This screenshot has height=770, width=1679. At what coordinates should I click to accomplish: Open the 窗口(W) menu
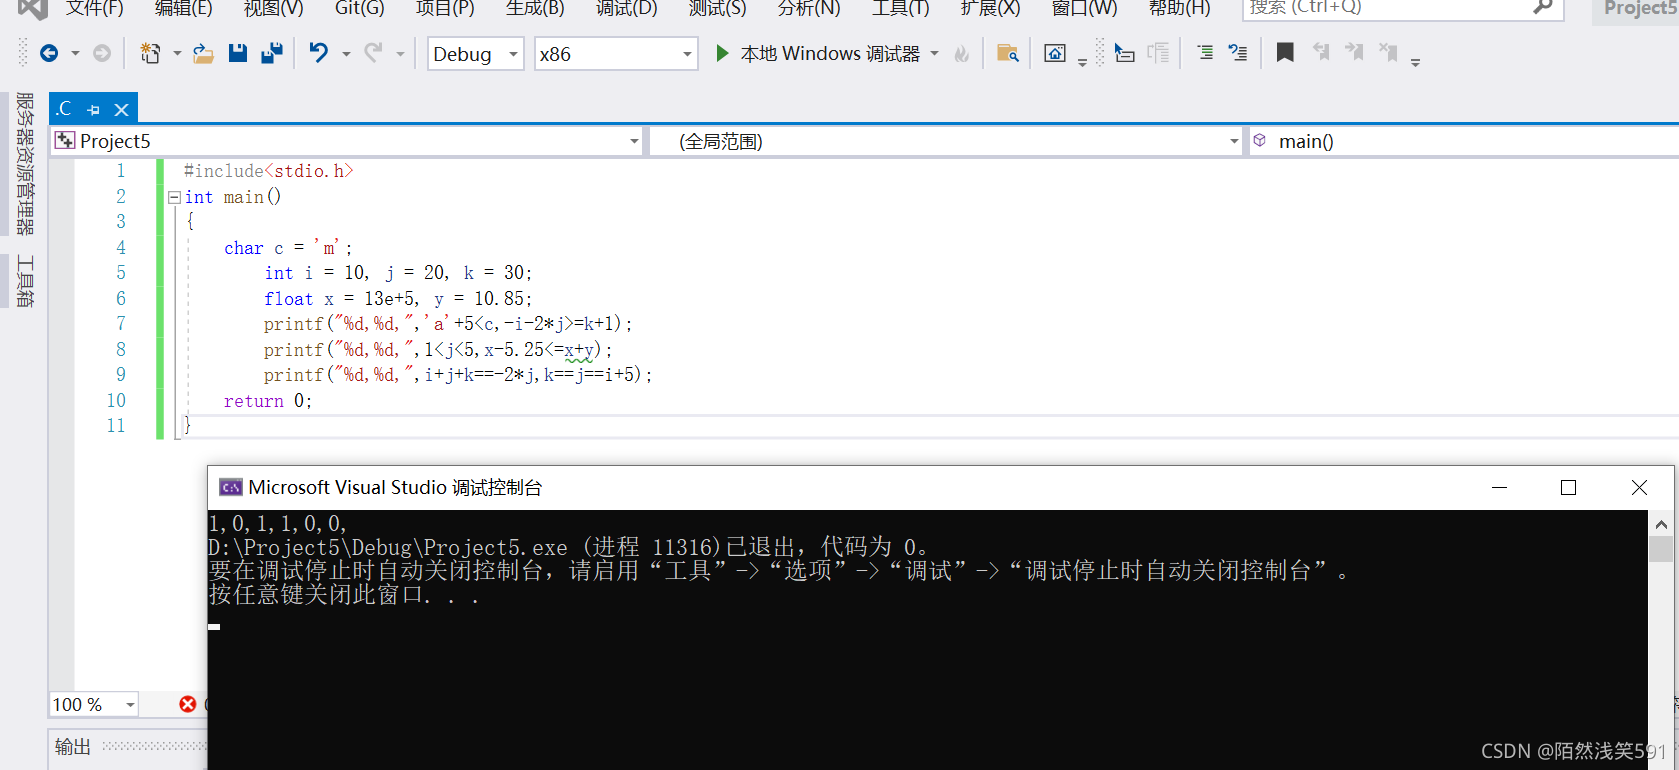tap(1084, 8)
